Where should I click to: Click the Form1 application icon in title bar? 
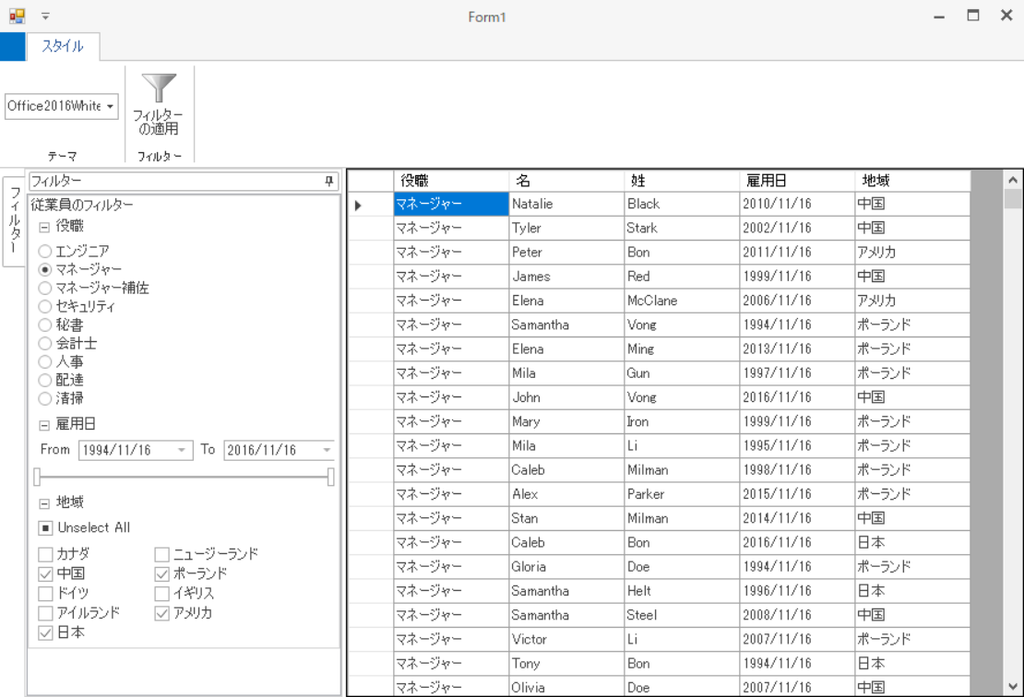coord(17,16)
